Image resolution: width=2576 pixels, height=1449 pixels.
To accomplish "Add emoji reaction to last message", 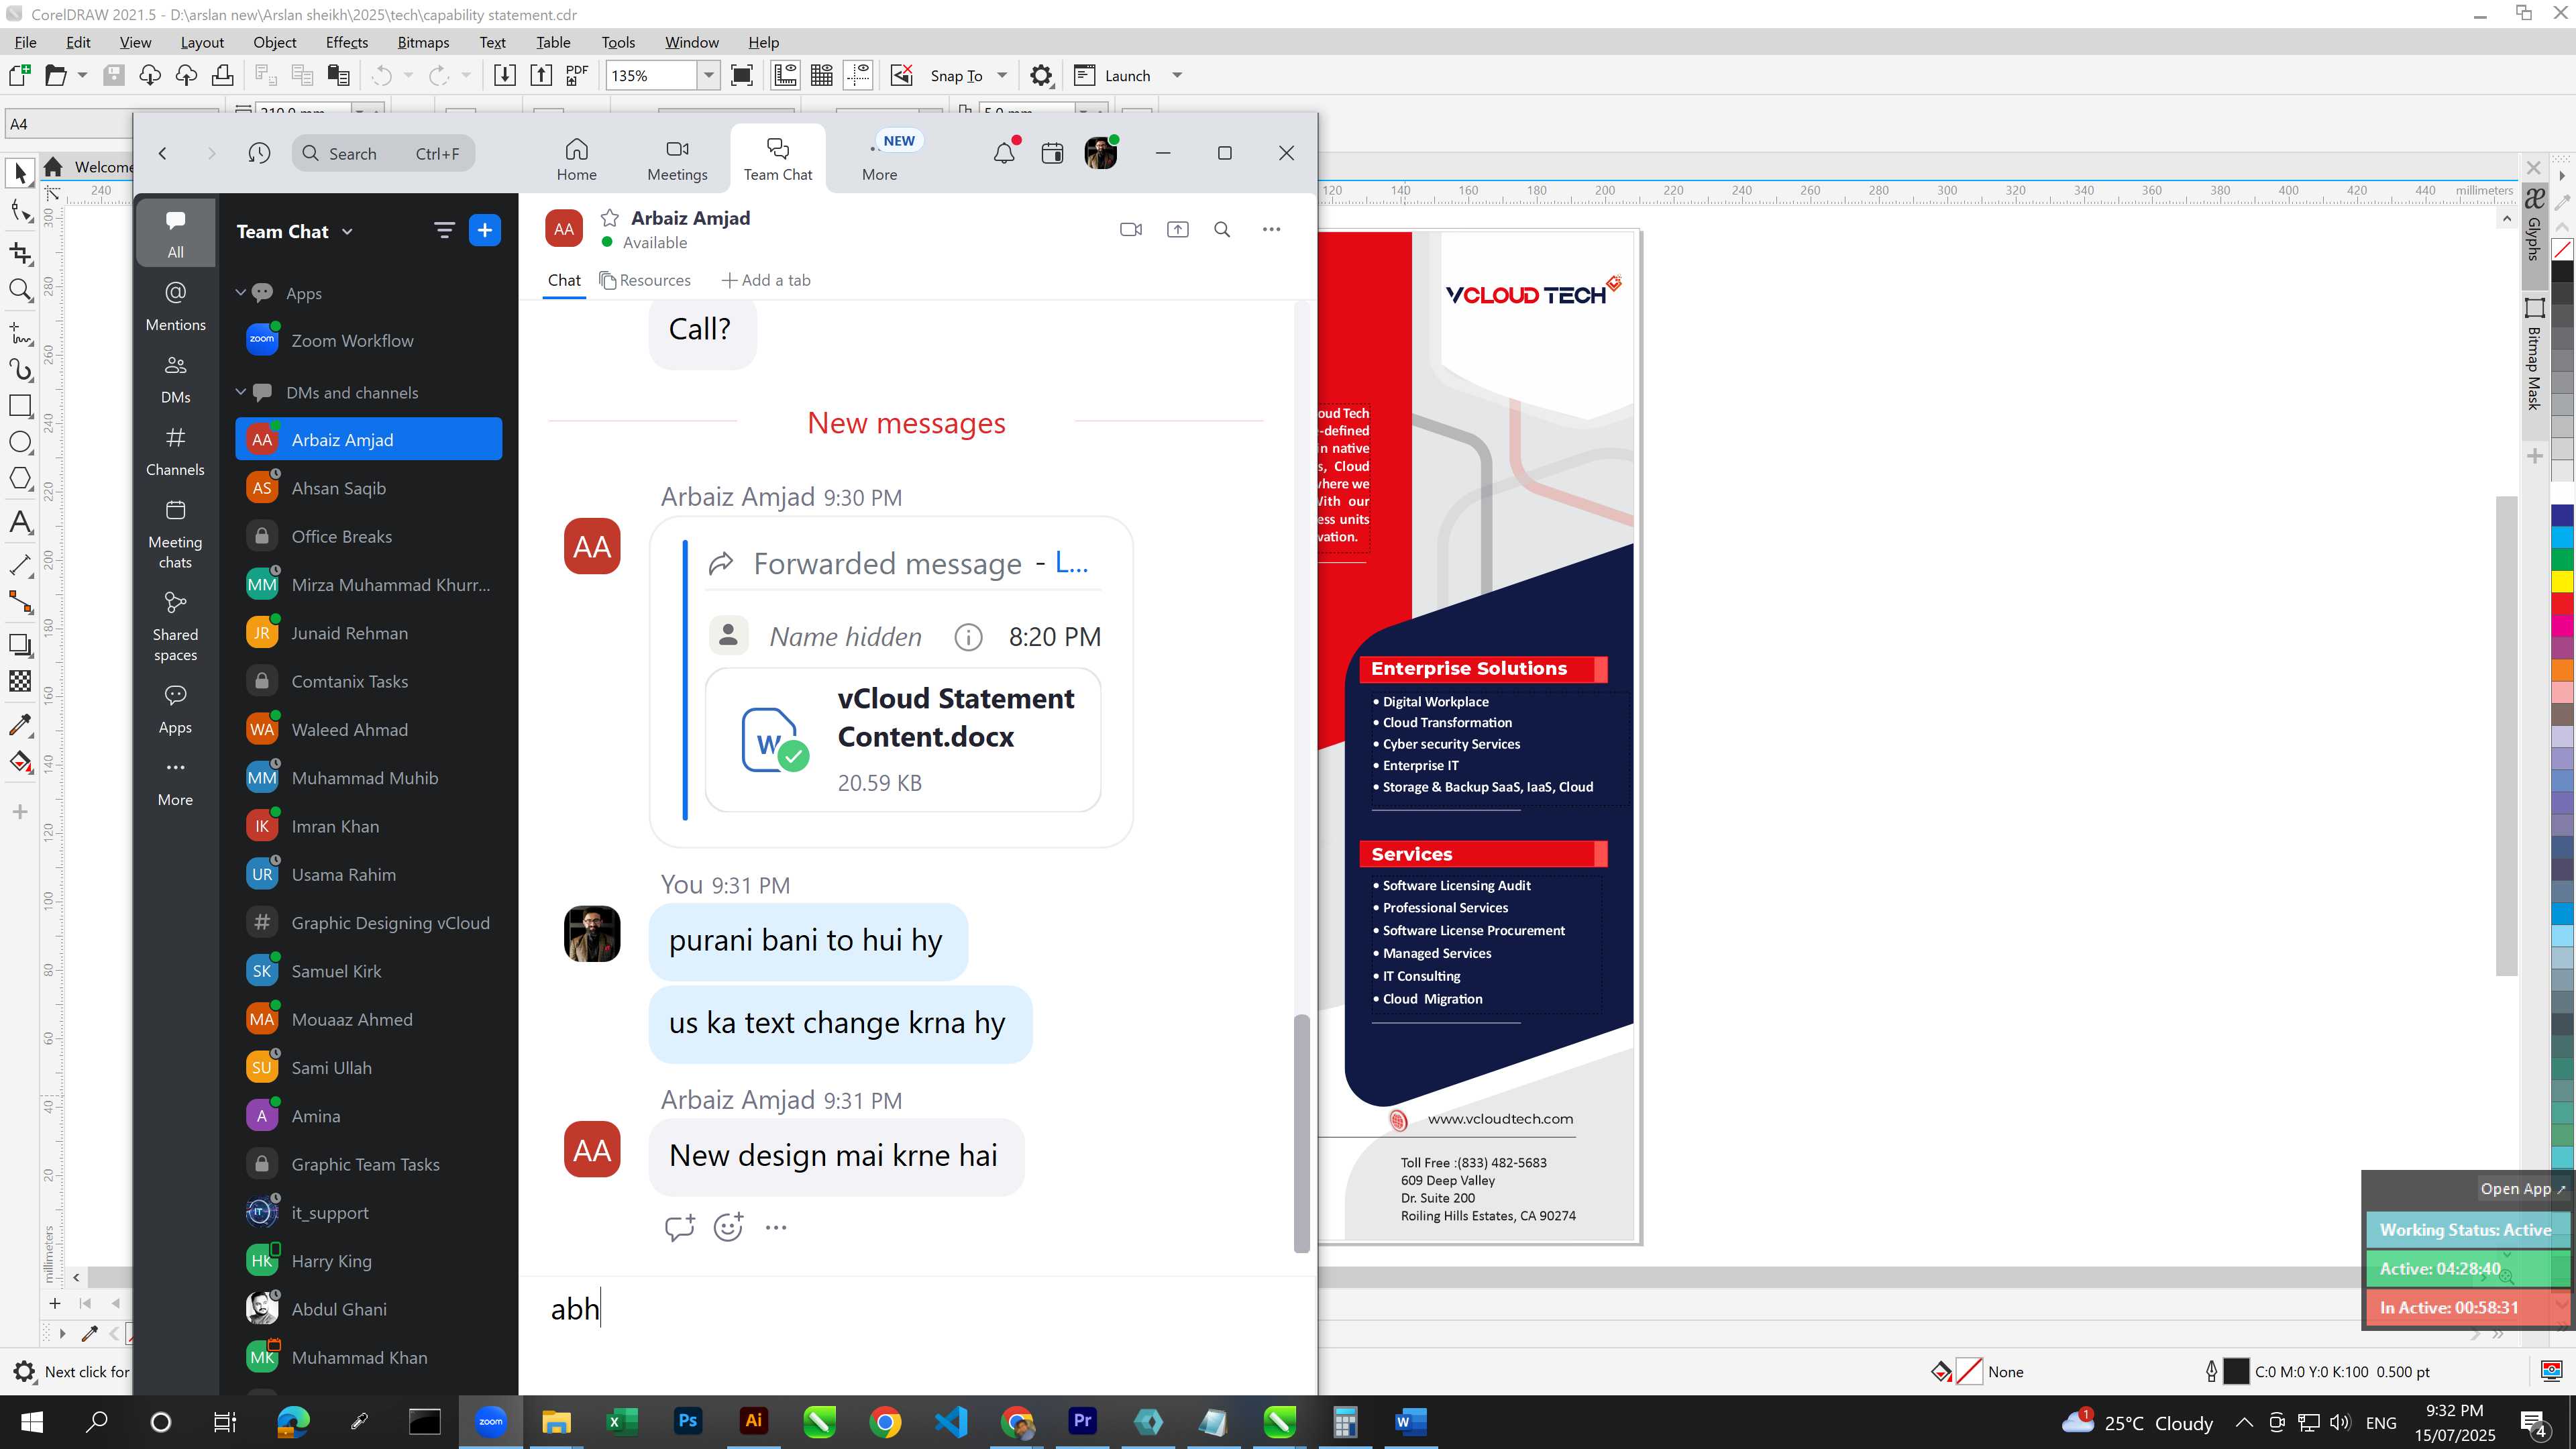I will pos(728,1227).
